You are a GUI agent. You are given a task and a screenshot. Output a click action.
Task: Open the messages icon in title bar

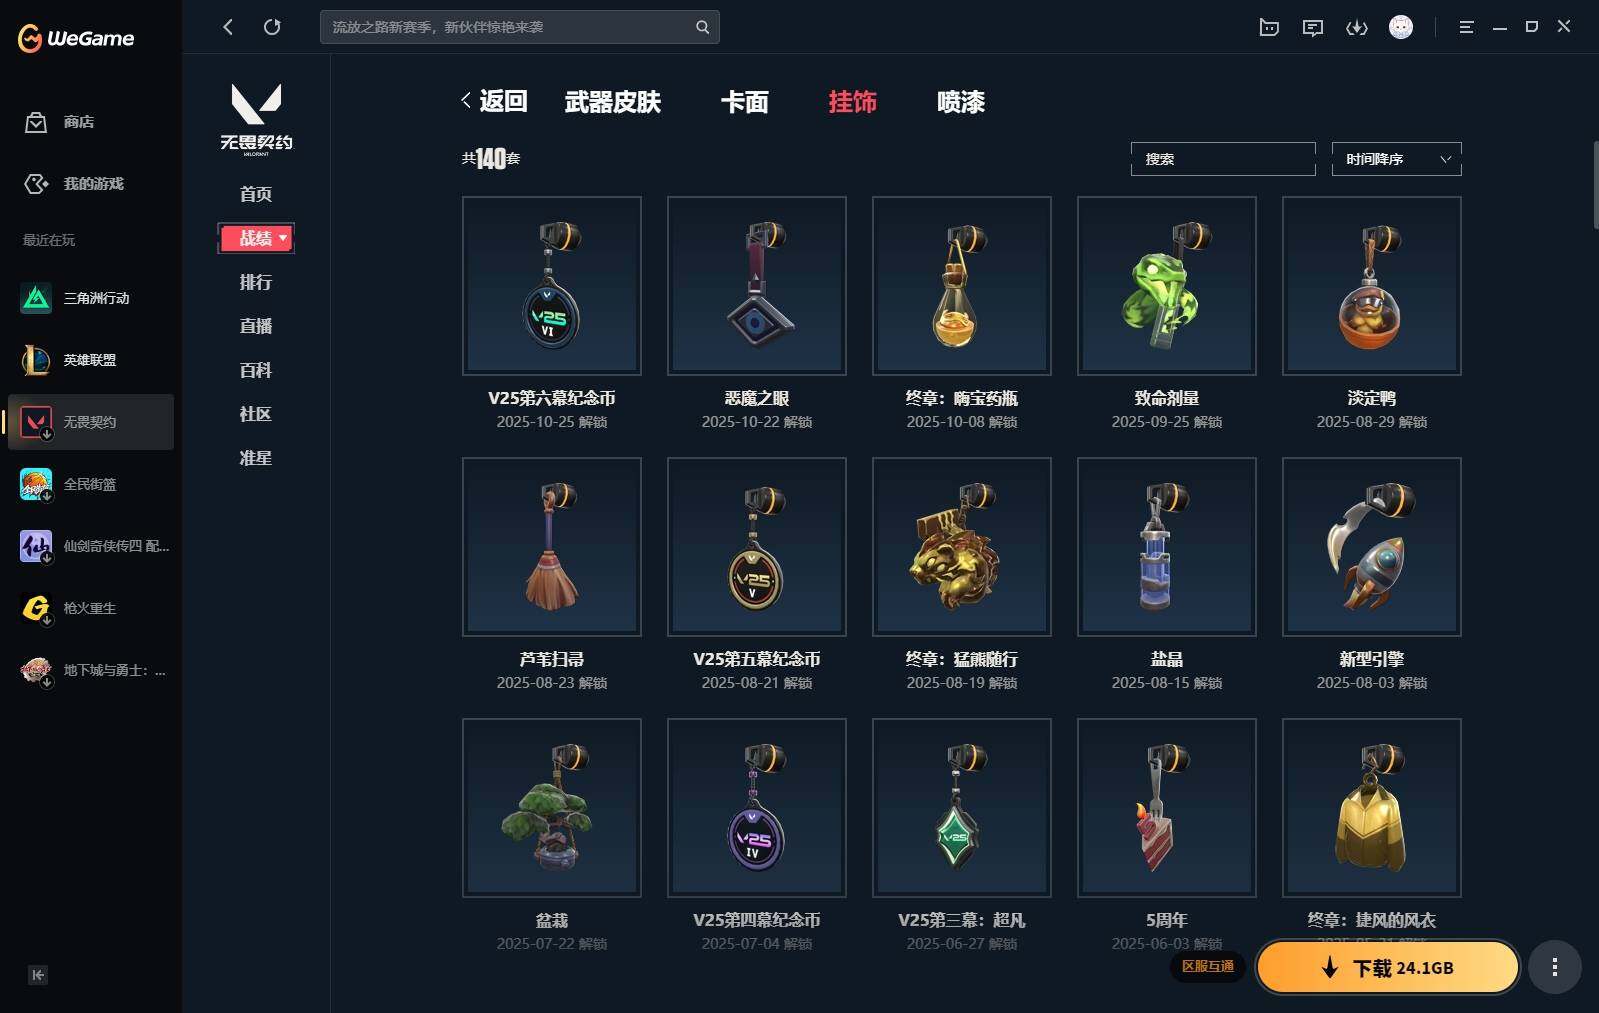pos(1312,27)
